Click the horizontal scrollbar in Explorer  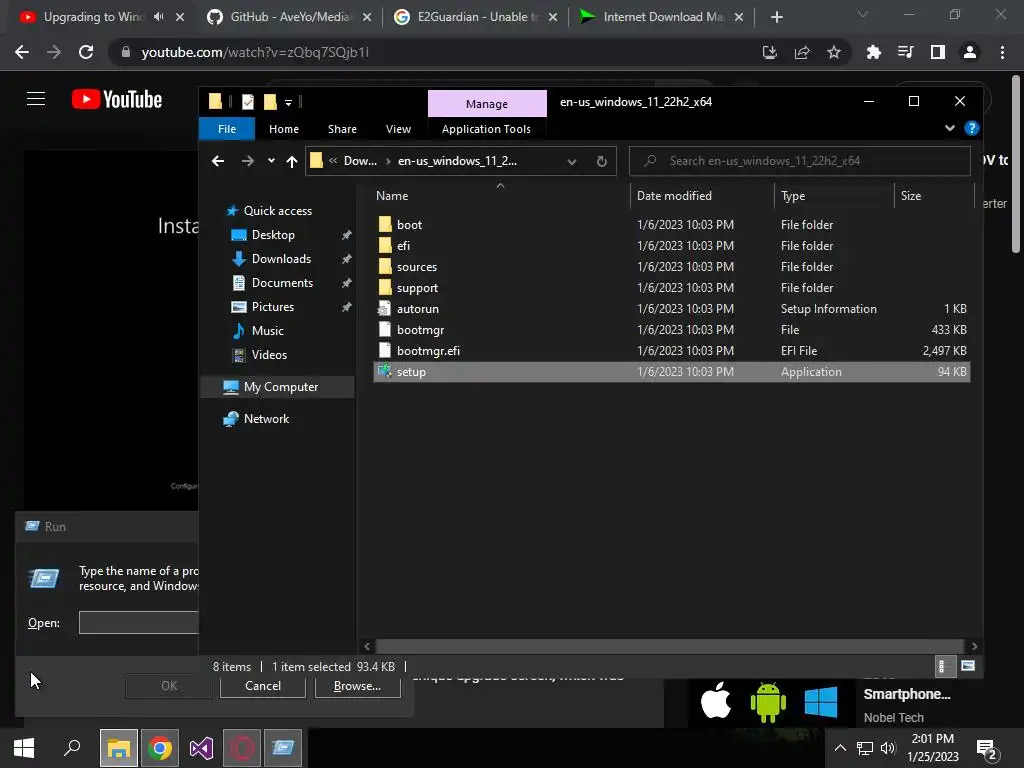670,646
